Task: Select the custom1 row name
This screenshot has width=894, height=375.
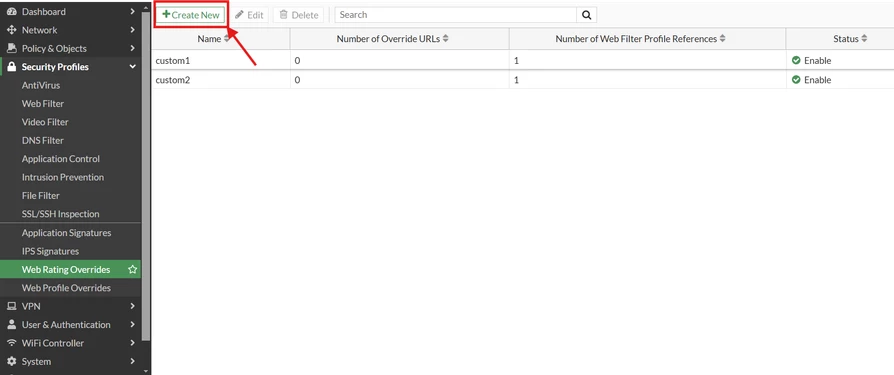Action: 172,60
